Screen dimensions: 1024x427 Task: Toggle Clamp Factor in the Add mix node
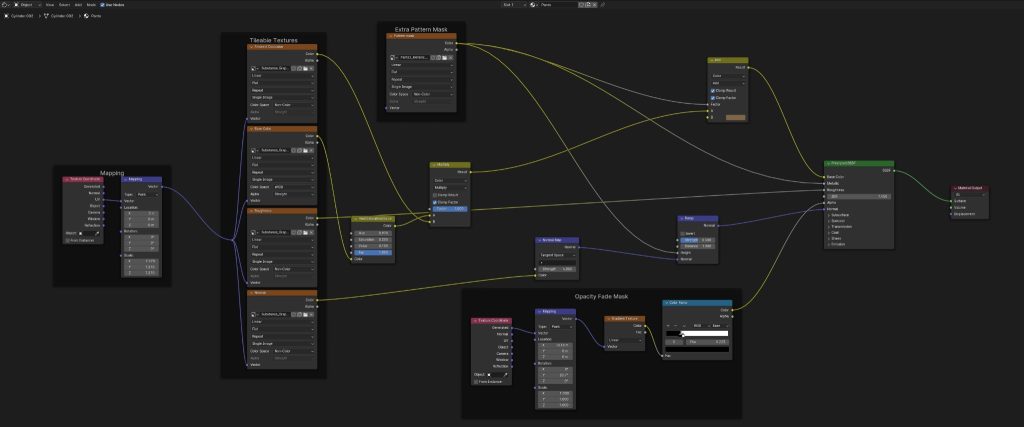click(712, 97)
